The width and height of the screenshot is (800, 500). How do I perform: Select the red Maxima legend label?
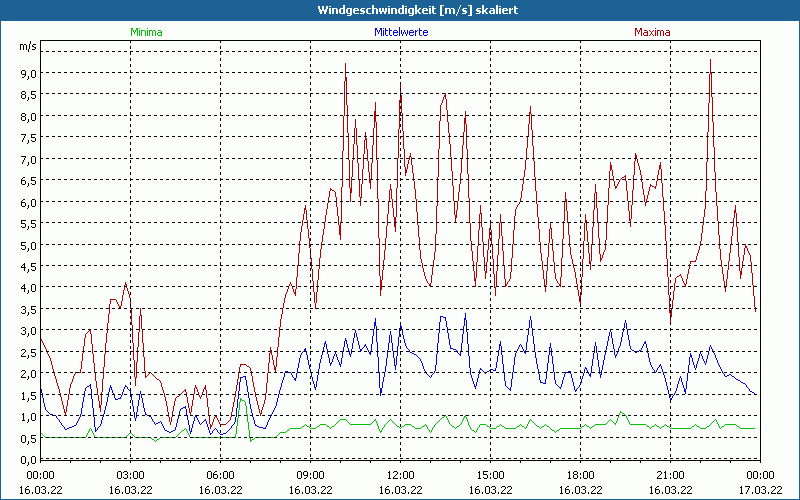[652, 32]
